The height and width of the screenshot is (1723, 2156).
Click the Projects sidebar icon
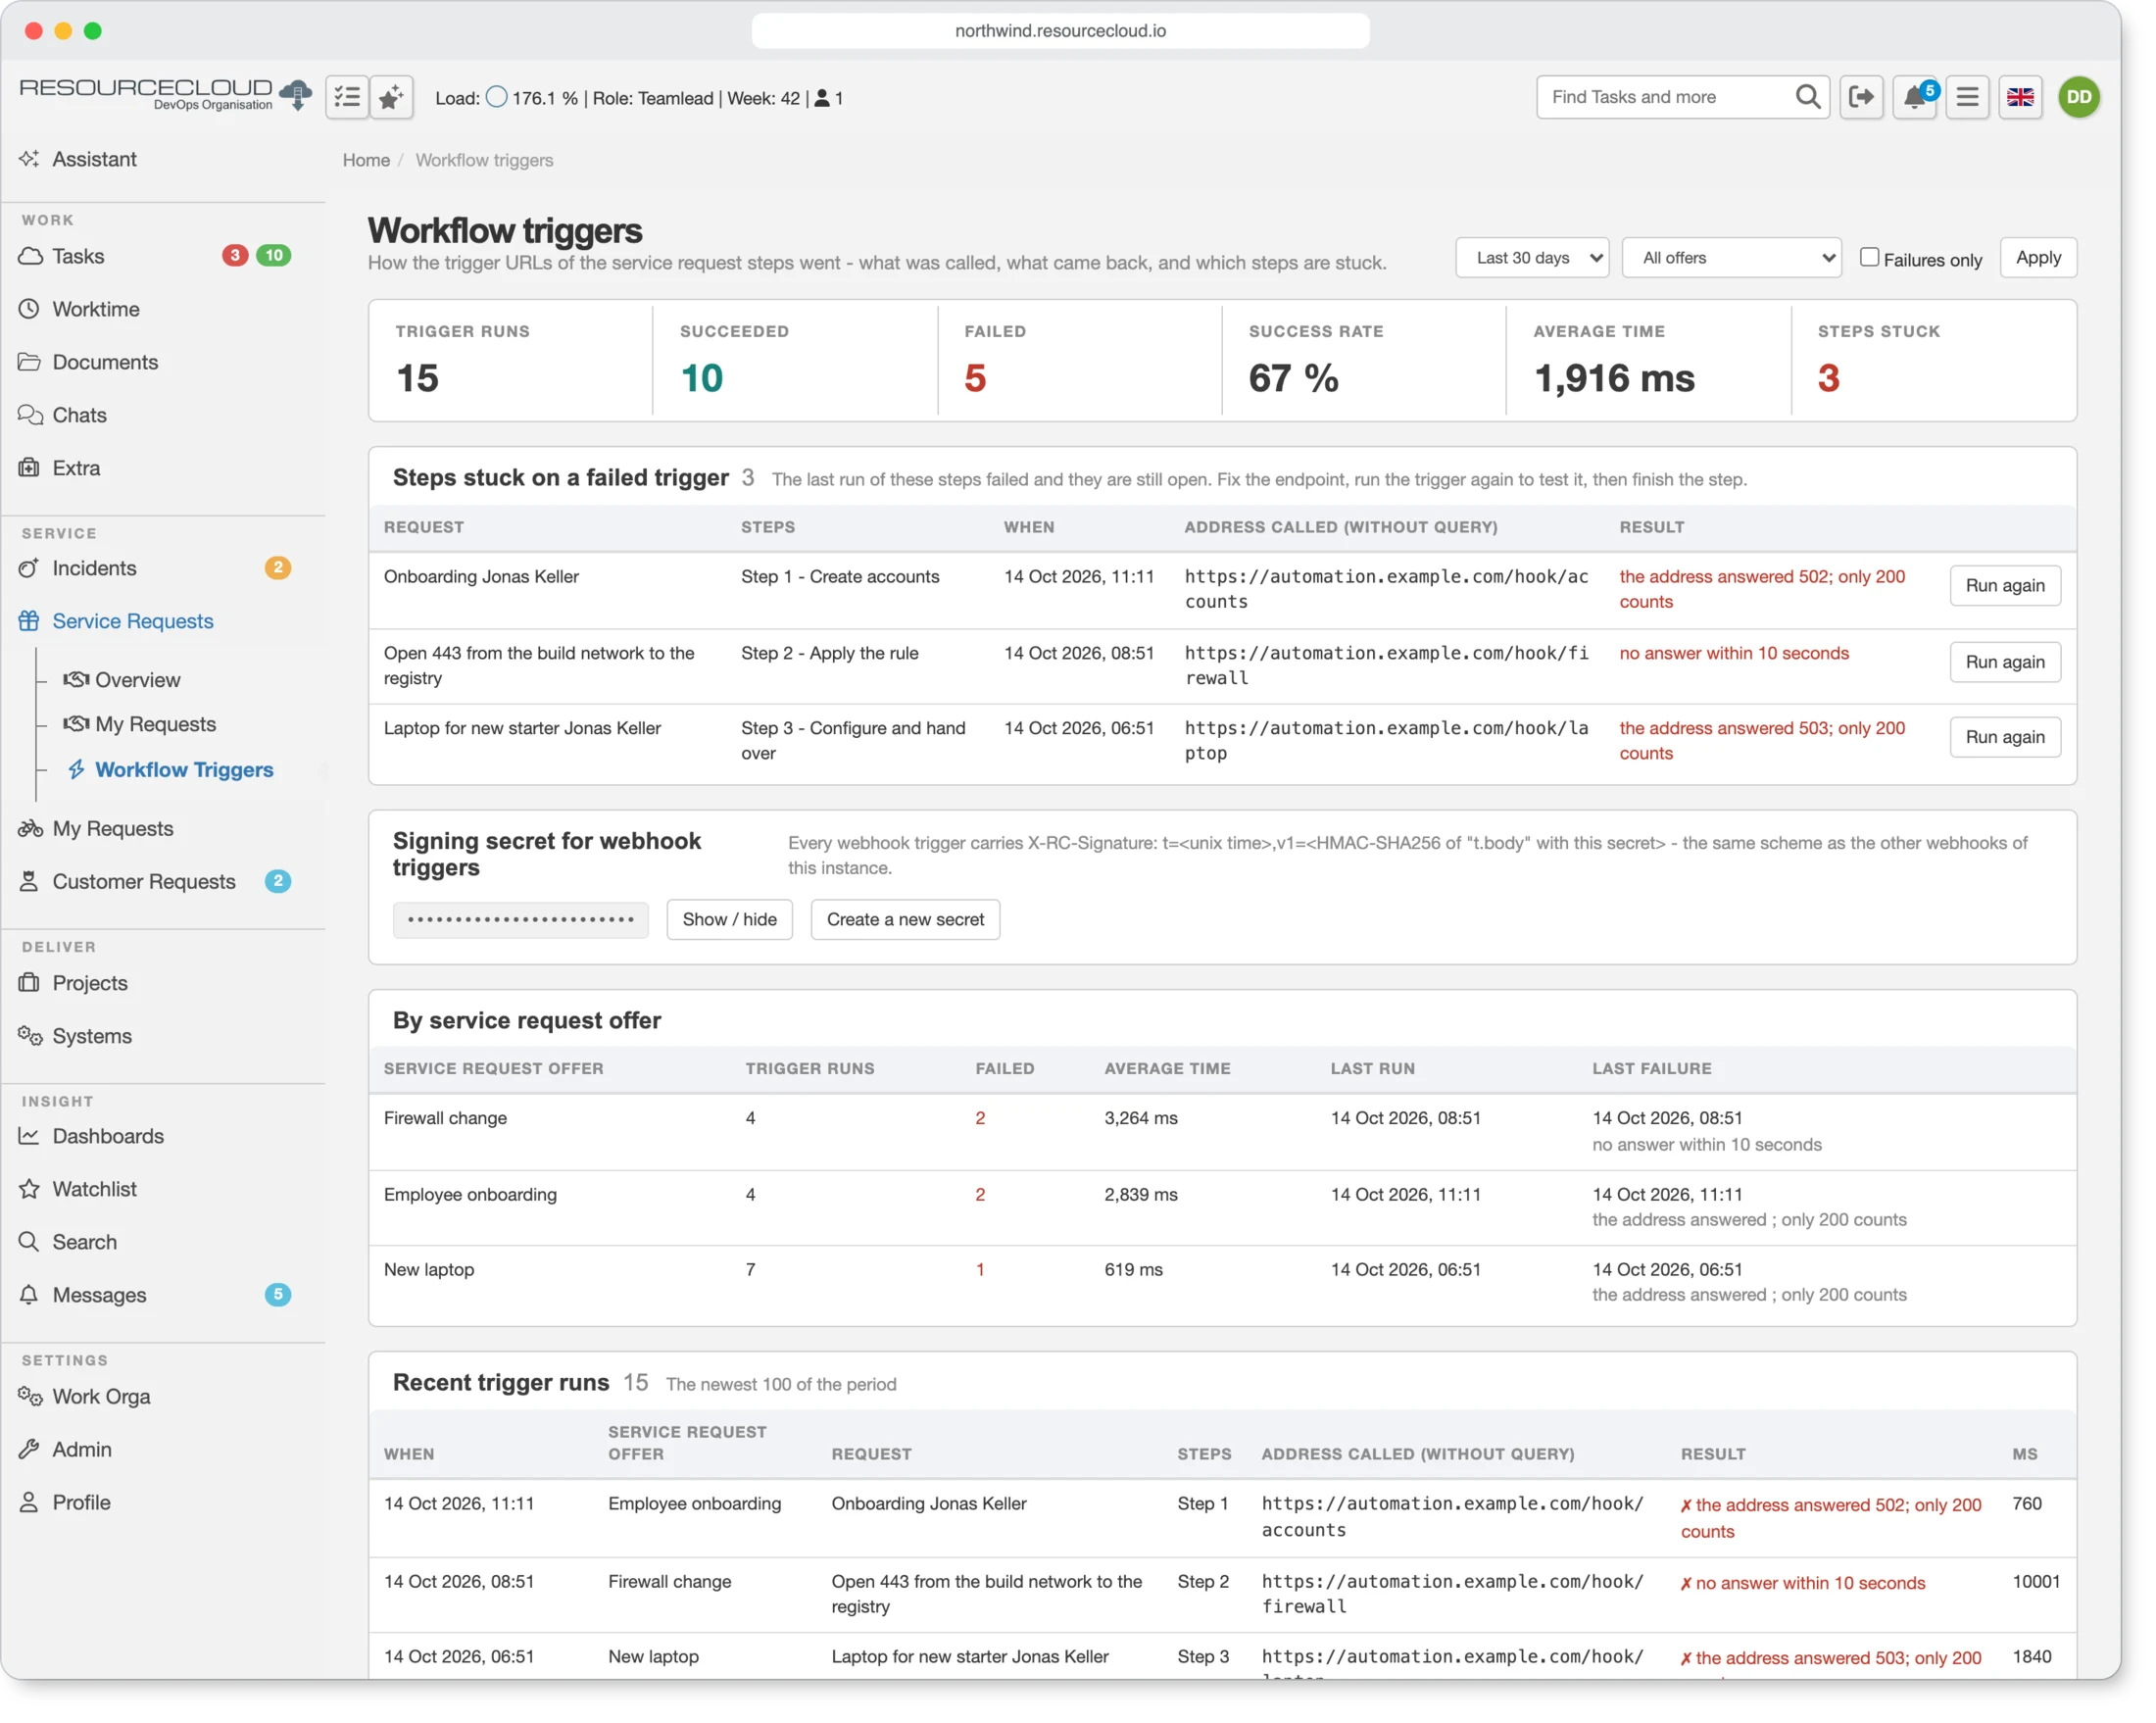coord(29,983)
